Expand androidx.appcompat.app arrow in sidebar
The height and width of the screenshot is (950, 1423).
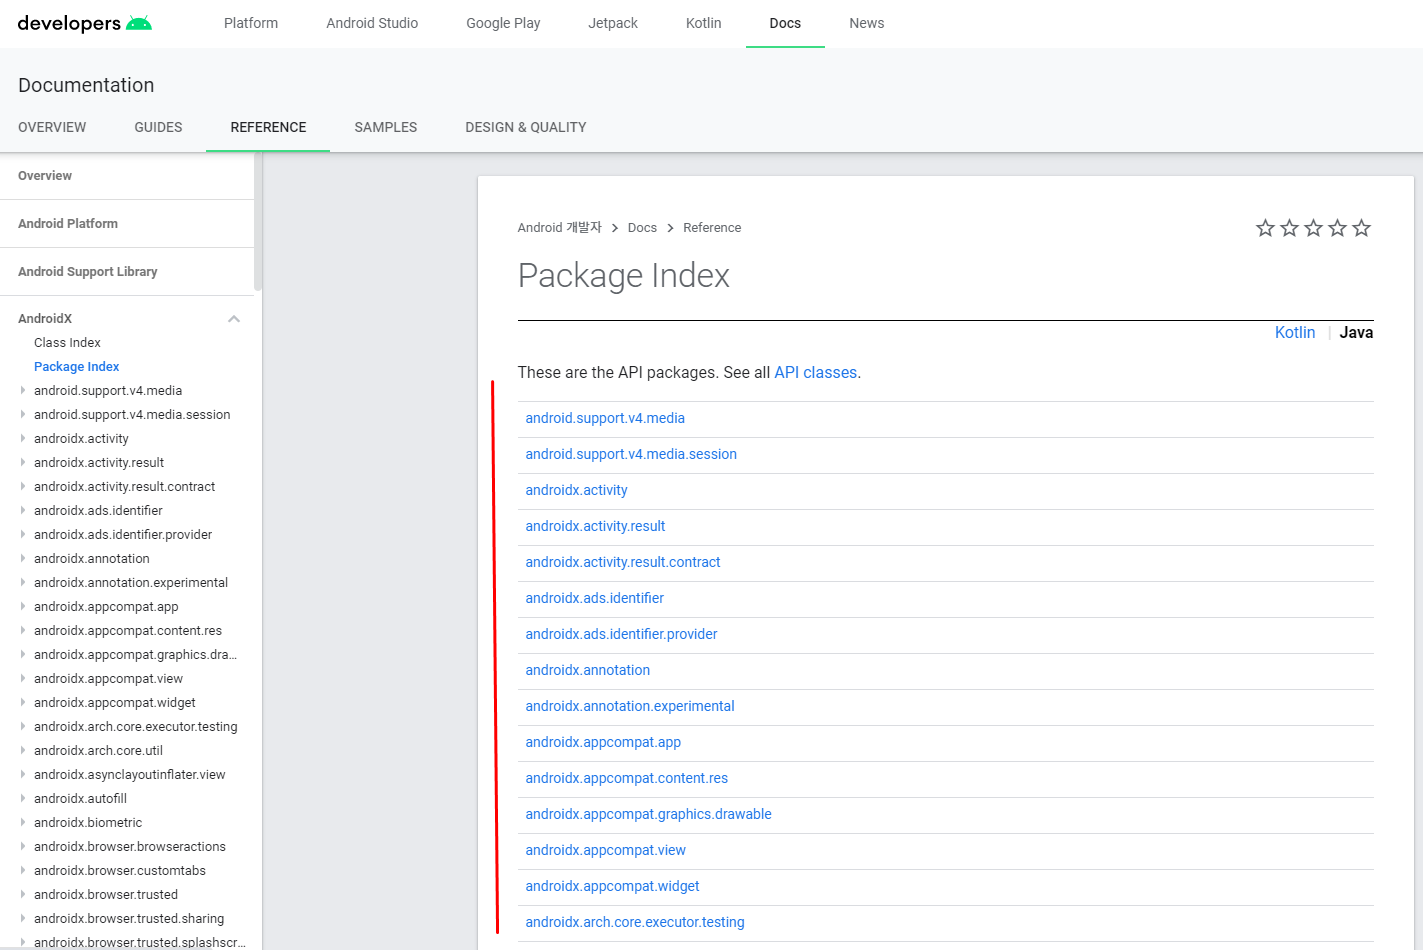(23, 606)
